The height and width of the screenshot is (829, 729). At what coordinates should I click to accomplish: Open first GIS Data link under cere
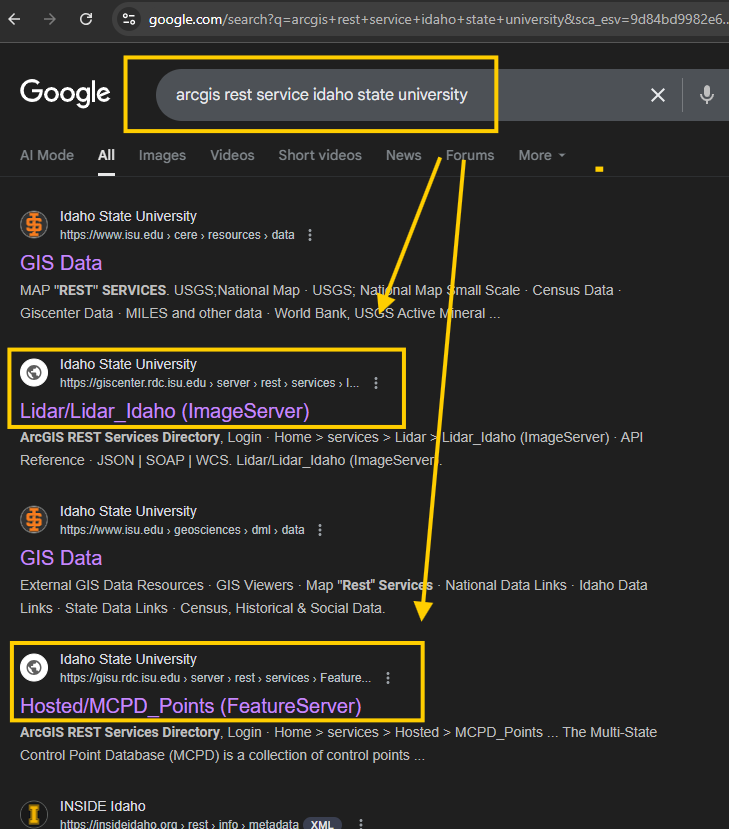[x=61, y=263]
